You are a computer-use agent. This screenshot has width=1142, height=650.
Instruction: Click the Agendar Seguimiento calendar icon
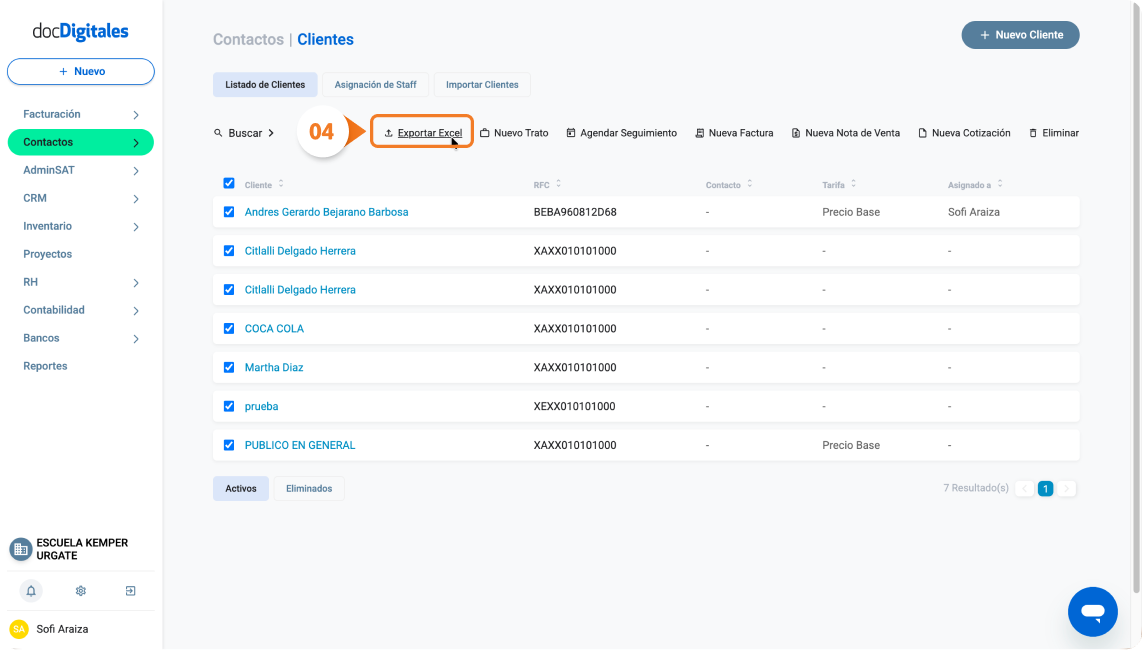point(571,133)
